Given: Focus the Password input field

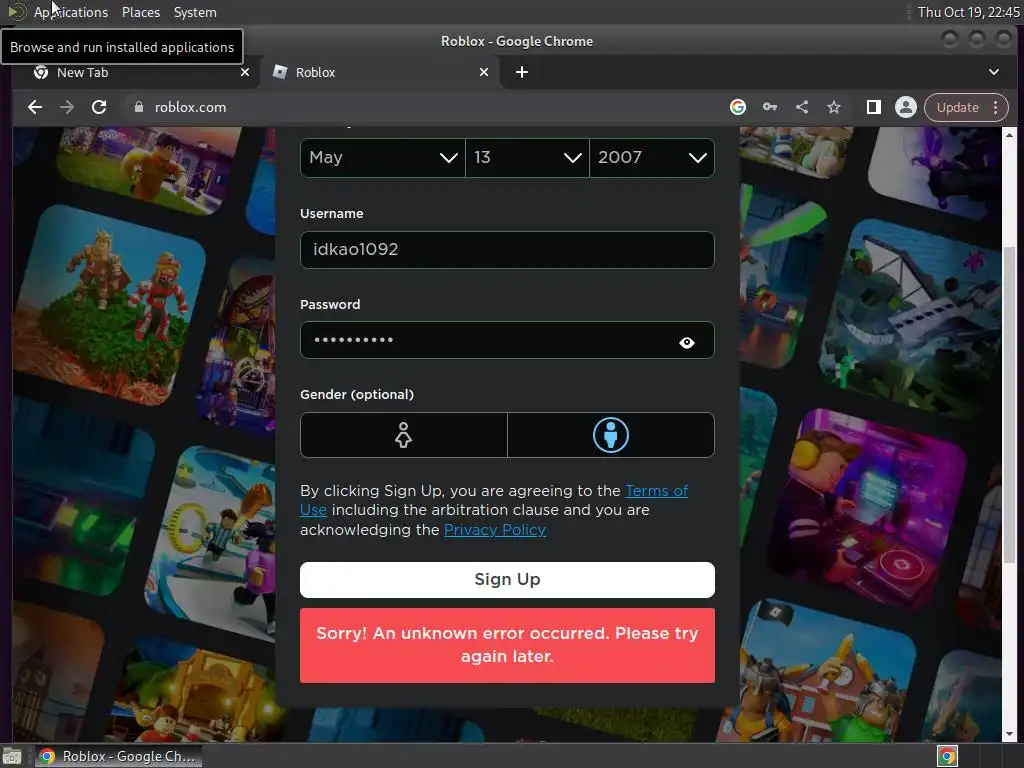Looking at the screenshot, I should [x=507, y=340].
